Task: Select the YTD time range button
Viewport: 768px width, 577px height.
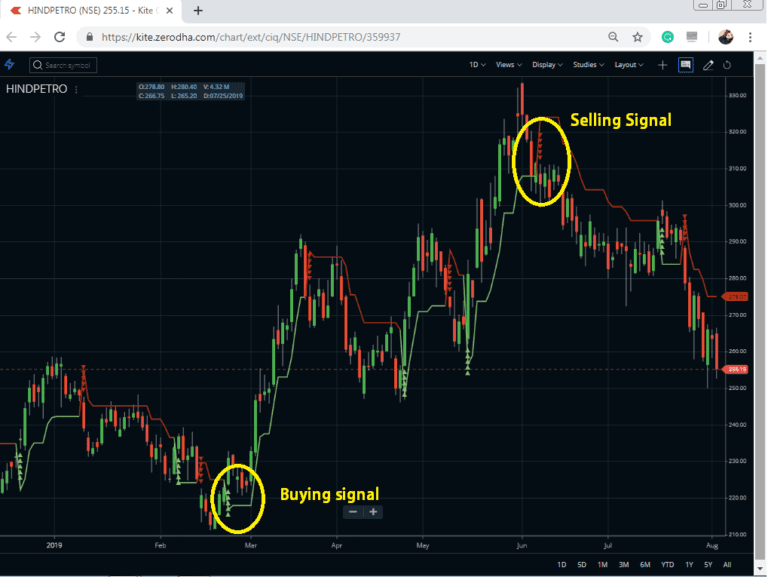Action: [x=667, y=564]
